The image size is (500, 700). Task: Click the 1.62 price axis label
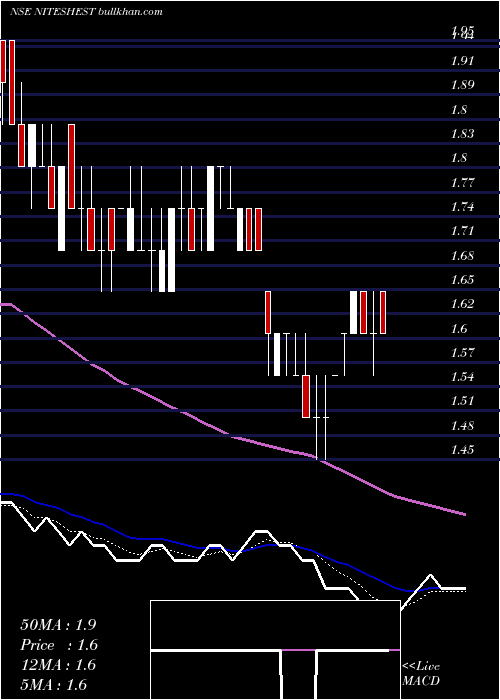(x=462, y=304)
